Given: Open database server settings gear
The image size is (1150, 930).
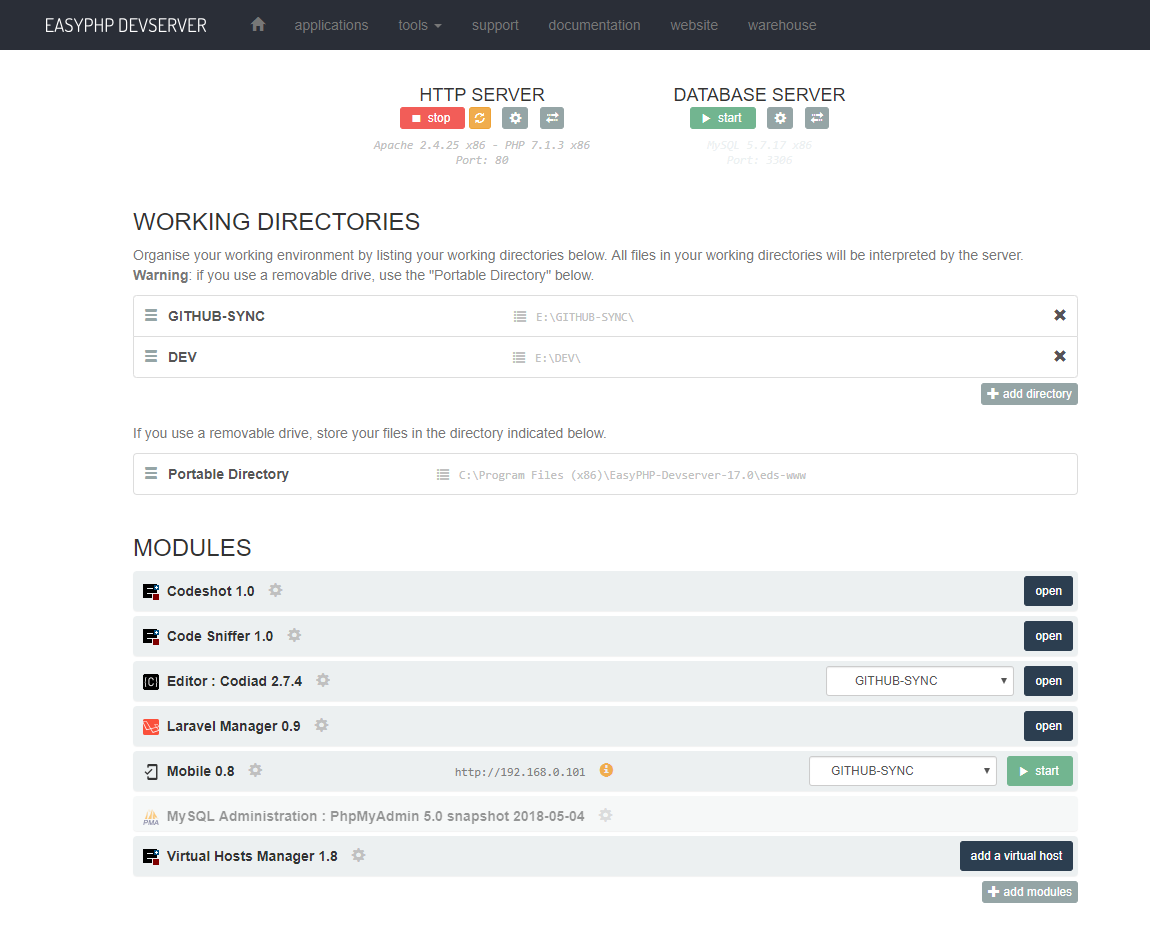Looking at the screenshot, I should tap(780, 118).
